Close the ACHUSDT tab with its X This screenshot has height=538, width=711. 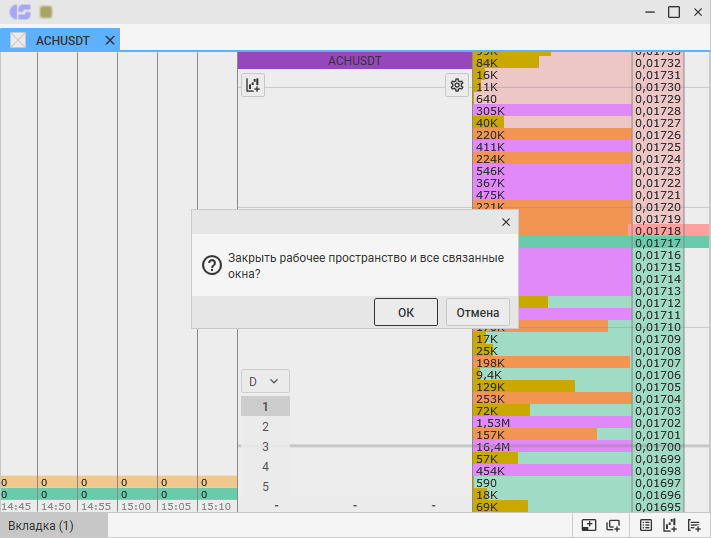[110, 40]
